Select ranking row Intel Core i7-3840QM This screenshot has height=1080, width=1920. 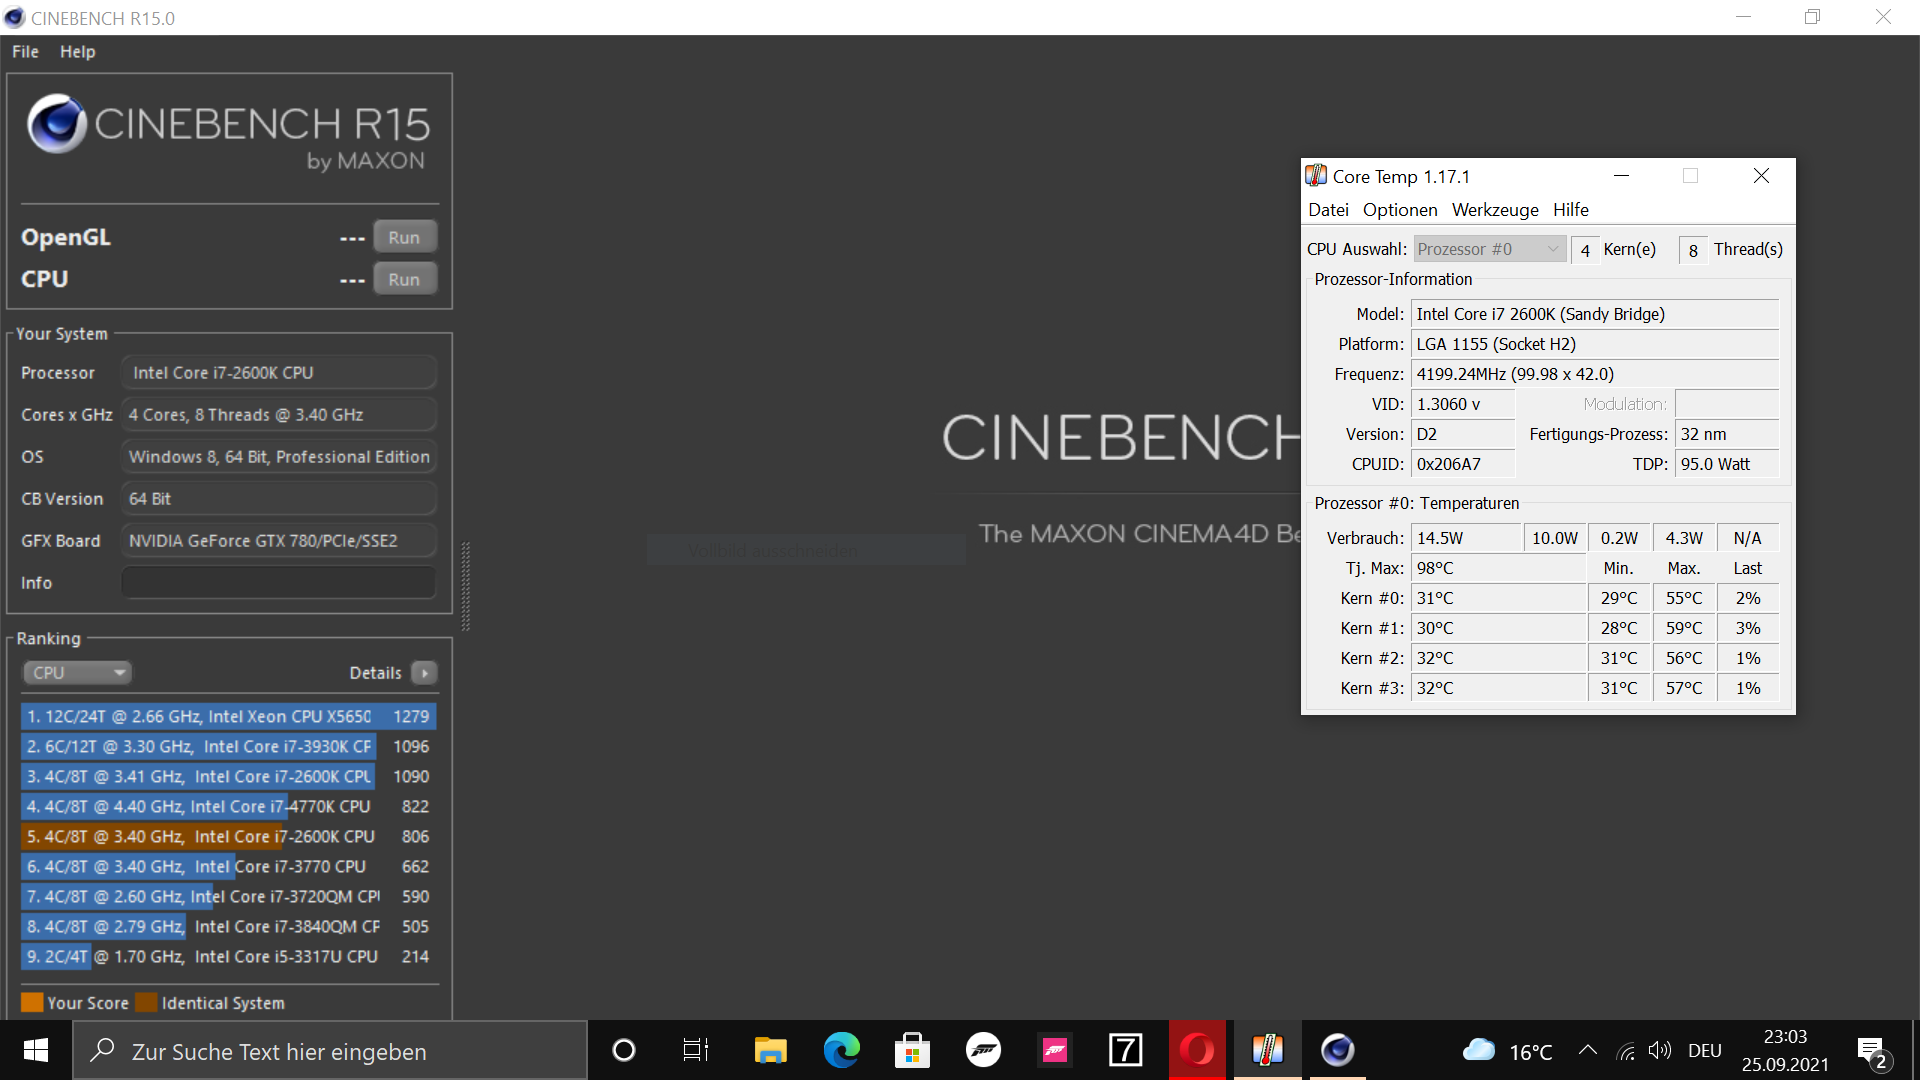228,927
